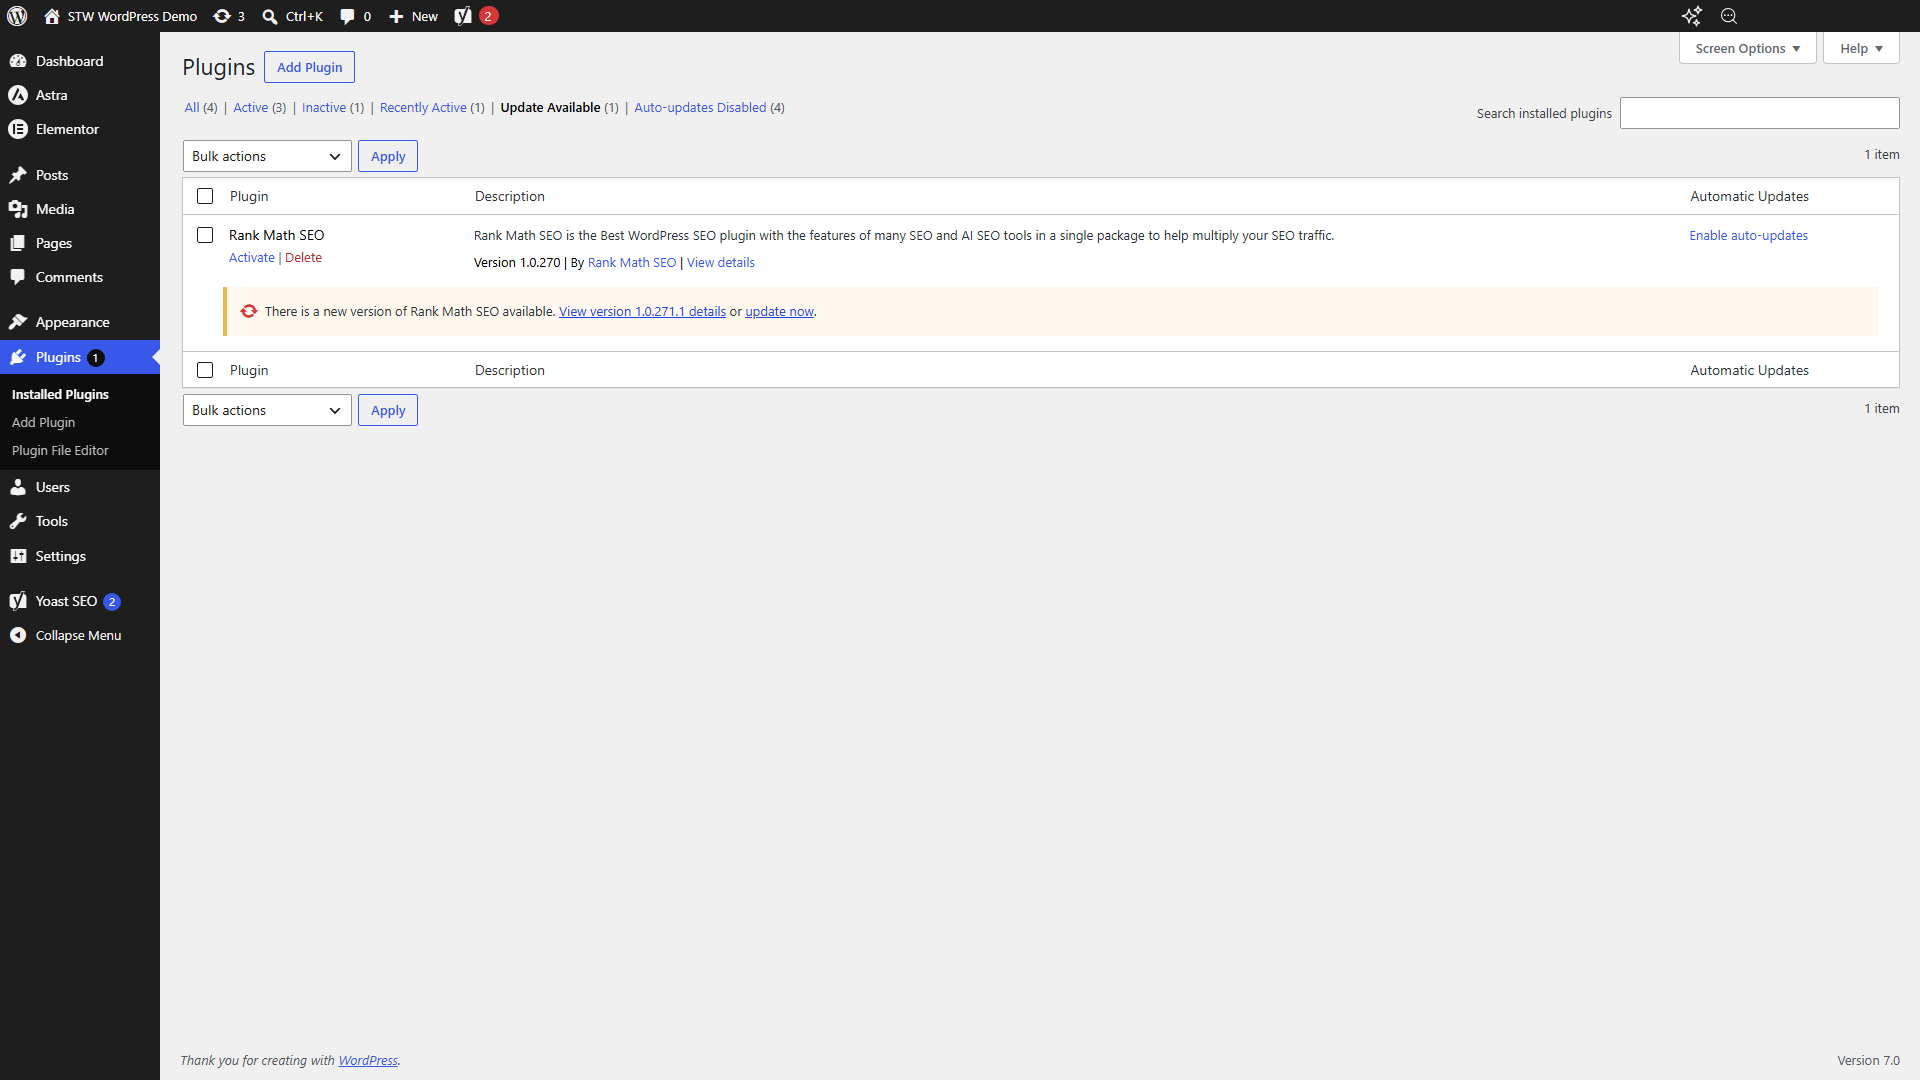Open the comments bubble icon in the admin bar
This screenshot has width=1920, height=1080.
347,16
